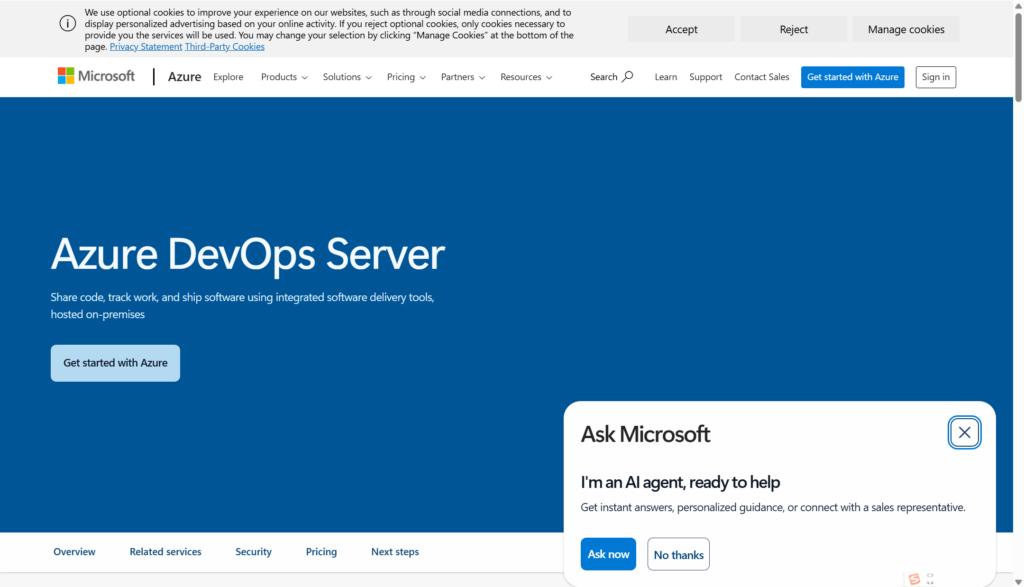This screenshot has width=1024, height=587.
Task: Switch to the Next steps tab
Action: coord(395,552)
